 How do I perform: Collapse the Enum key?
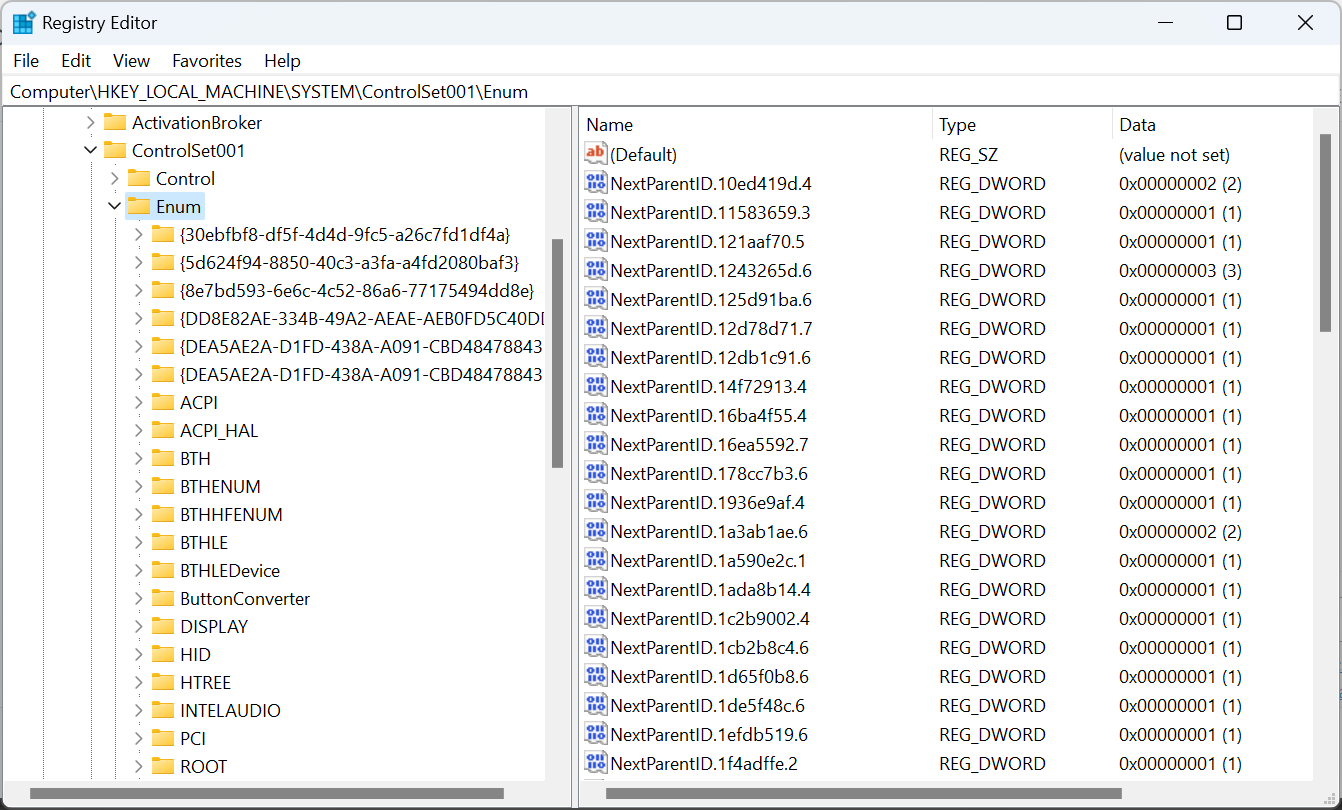(115, 206)
